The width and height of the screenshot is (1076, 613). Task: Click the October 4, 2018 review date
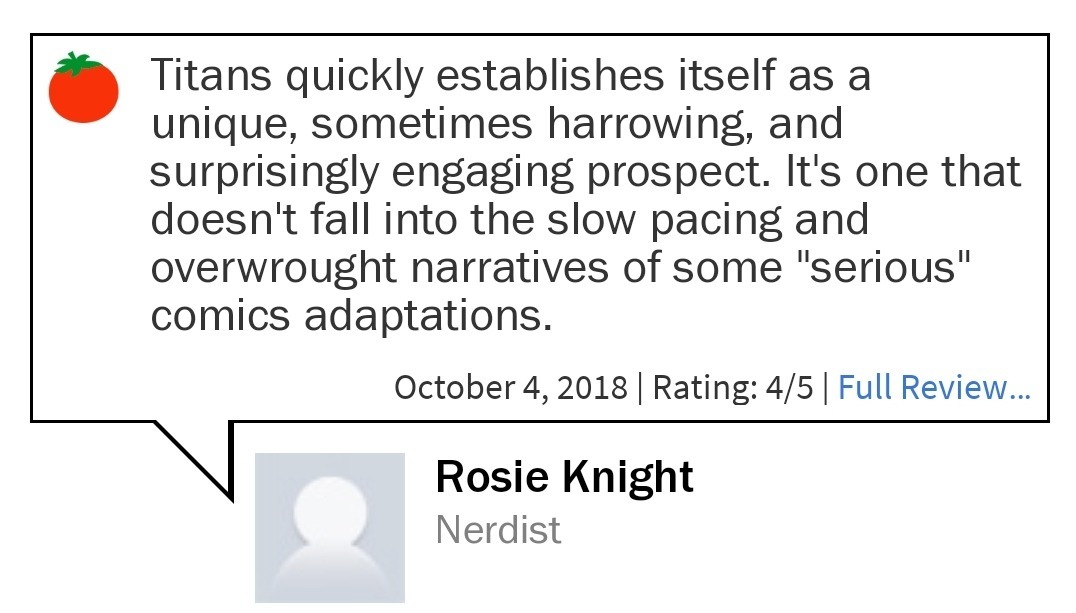click(x=511, y=387)
